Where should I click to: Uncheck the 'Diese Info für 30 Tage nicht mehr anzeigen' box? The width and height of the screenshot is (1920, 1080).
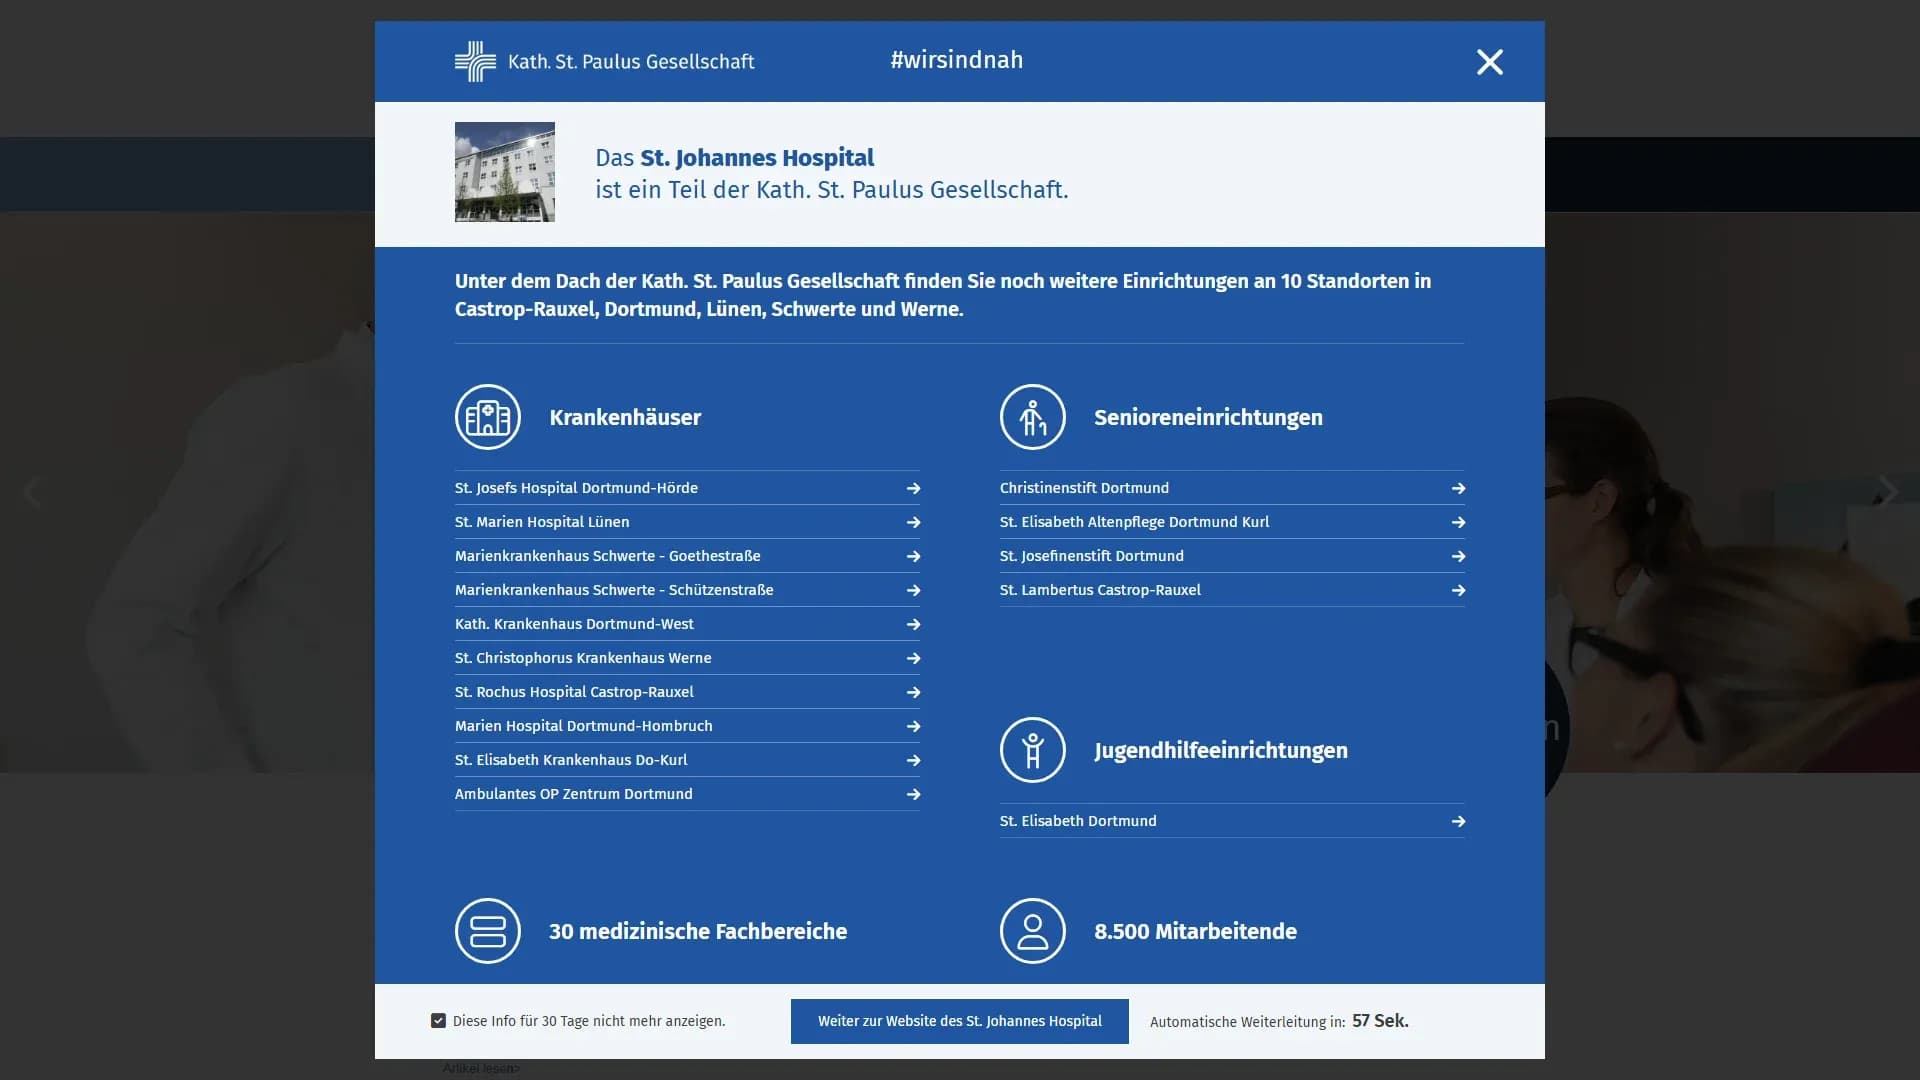[x=438, y=1021]
